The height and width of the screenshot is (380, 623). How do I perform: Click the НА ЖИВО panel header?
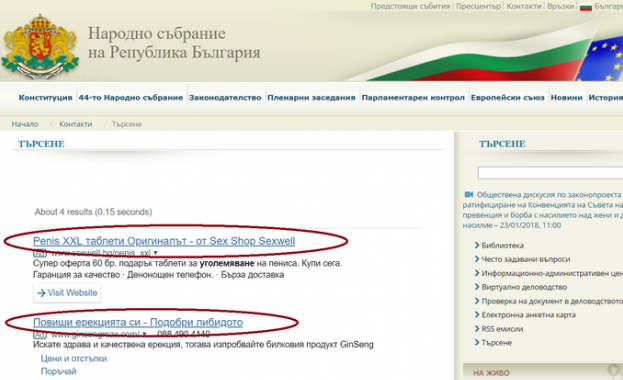pos(543,372)
